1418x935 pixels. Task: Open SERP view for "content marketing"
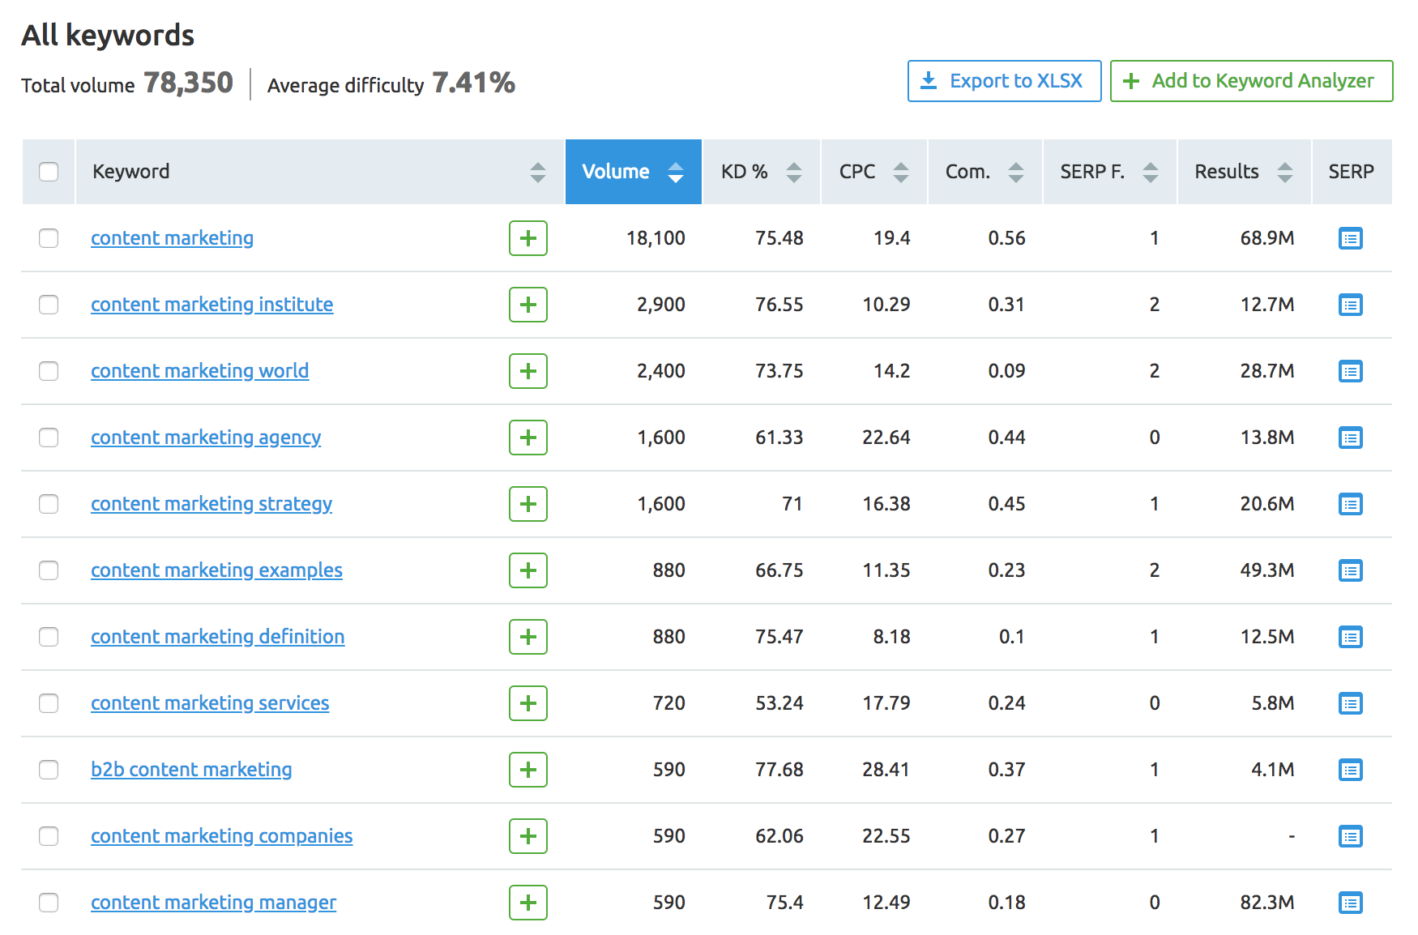[1351, 238]
